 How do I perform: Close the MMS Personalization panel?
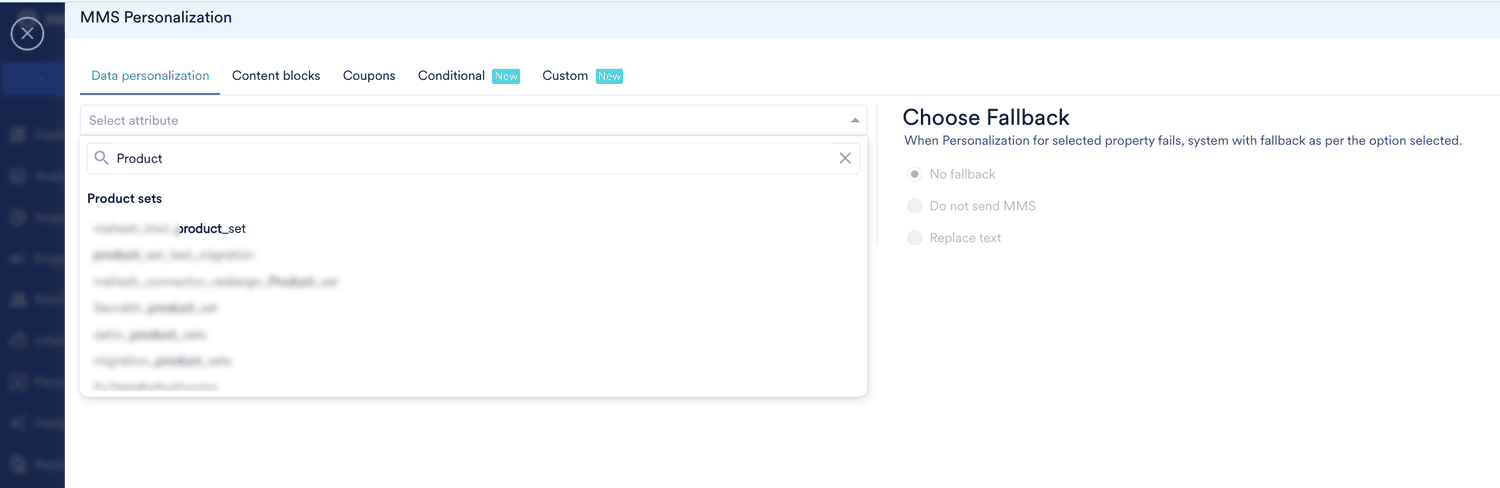27,34
